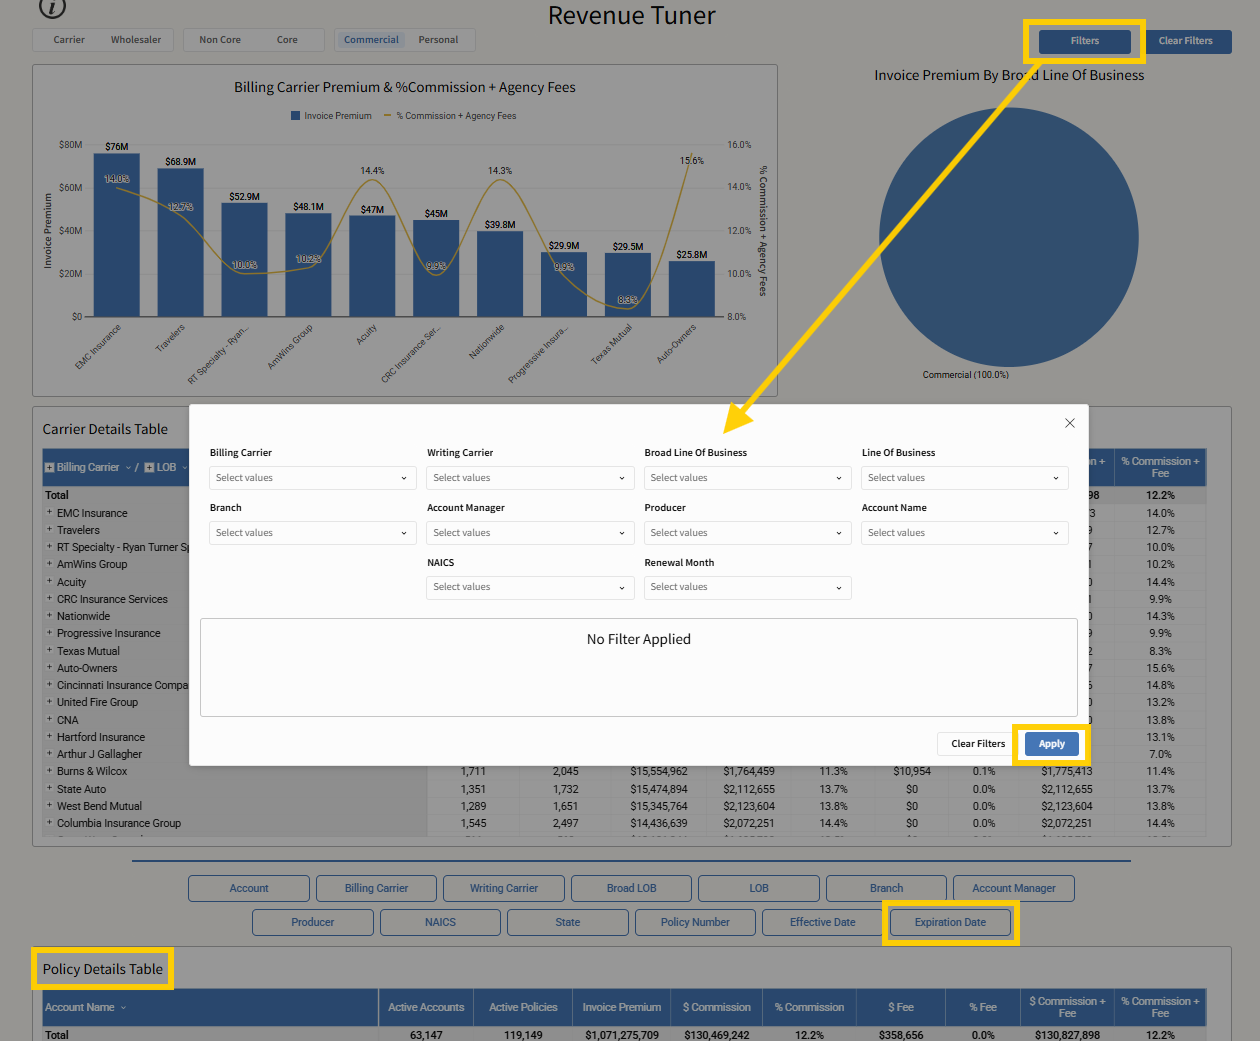
Task: Open the Branch filter dropdown
Action: click(312, 533)
